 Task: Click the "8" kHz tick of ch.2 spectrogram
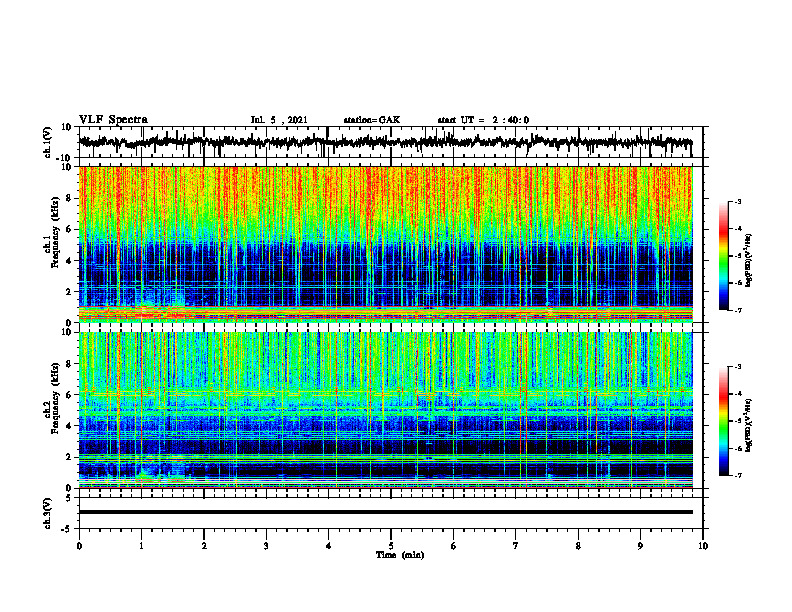point(70,364)
